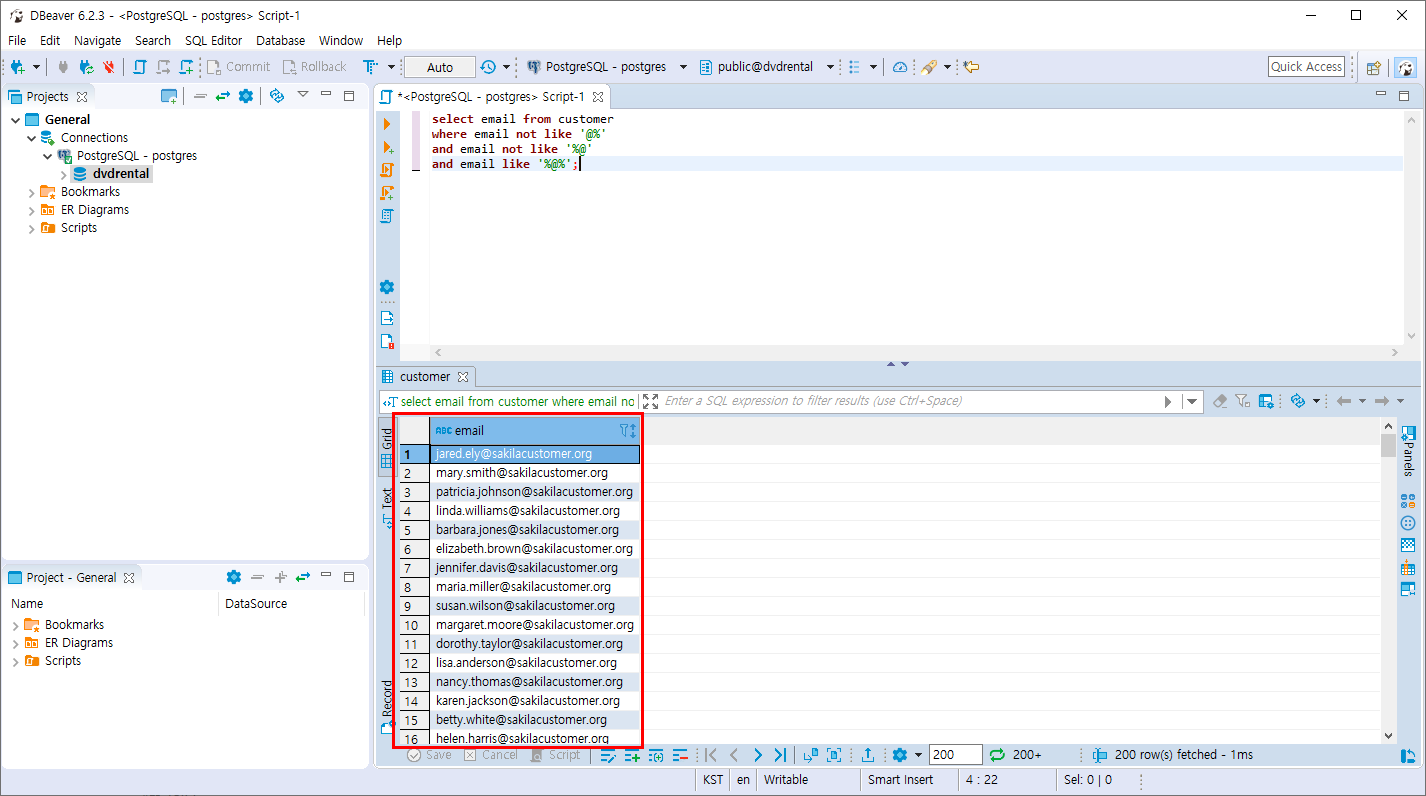The image size is (1426, 796).
Task: Click the email column header
Action: tap(535, 430)
